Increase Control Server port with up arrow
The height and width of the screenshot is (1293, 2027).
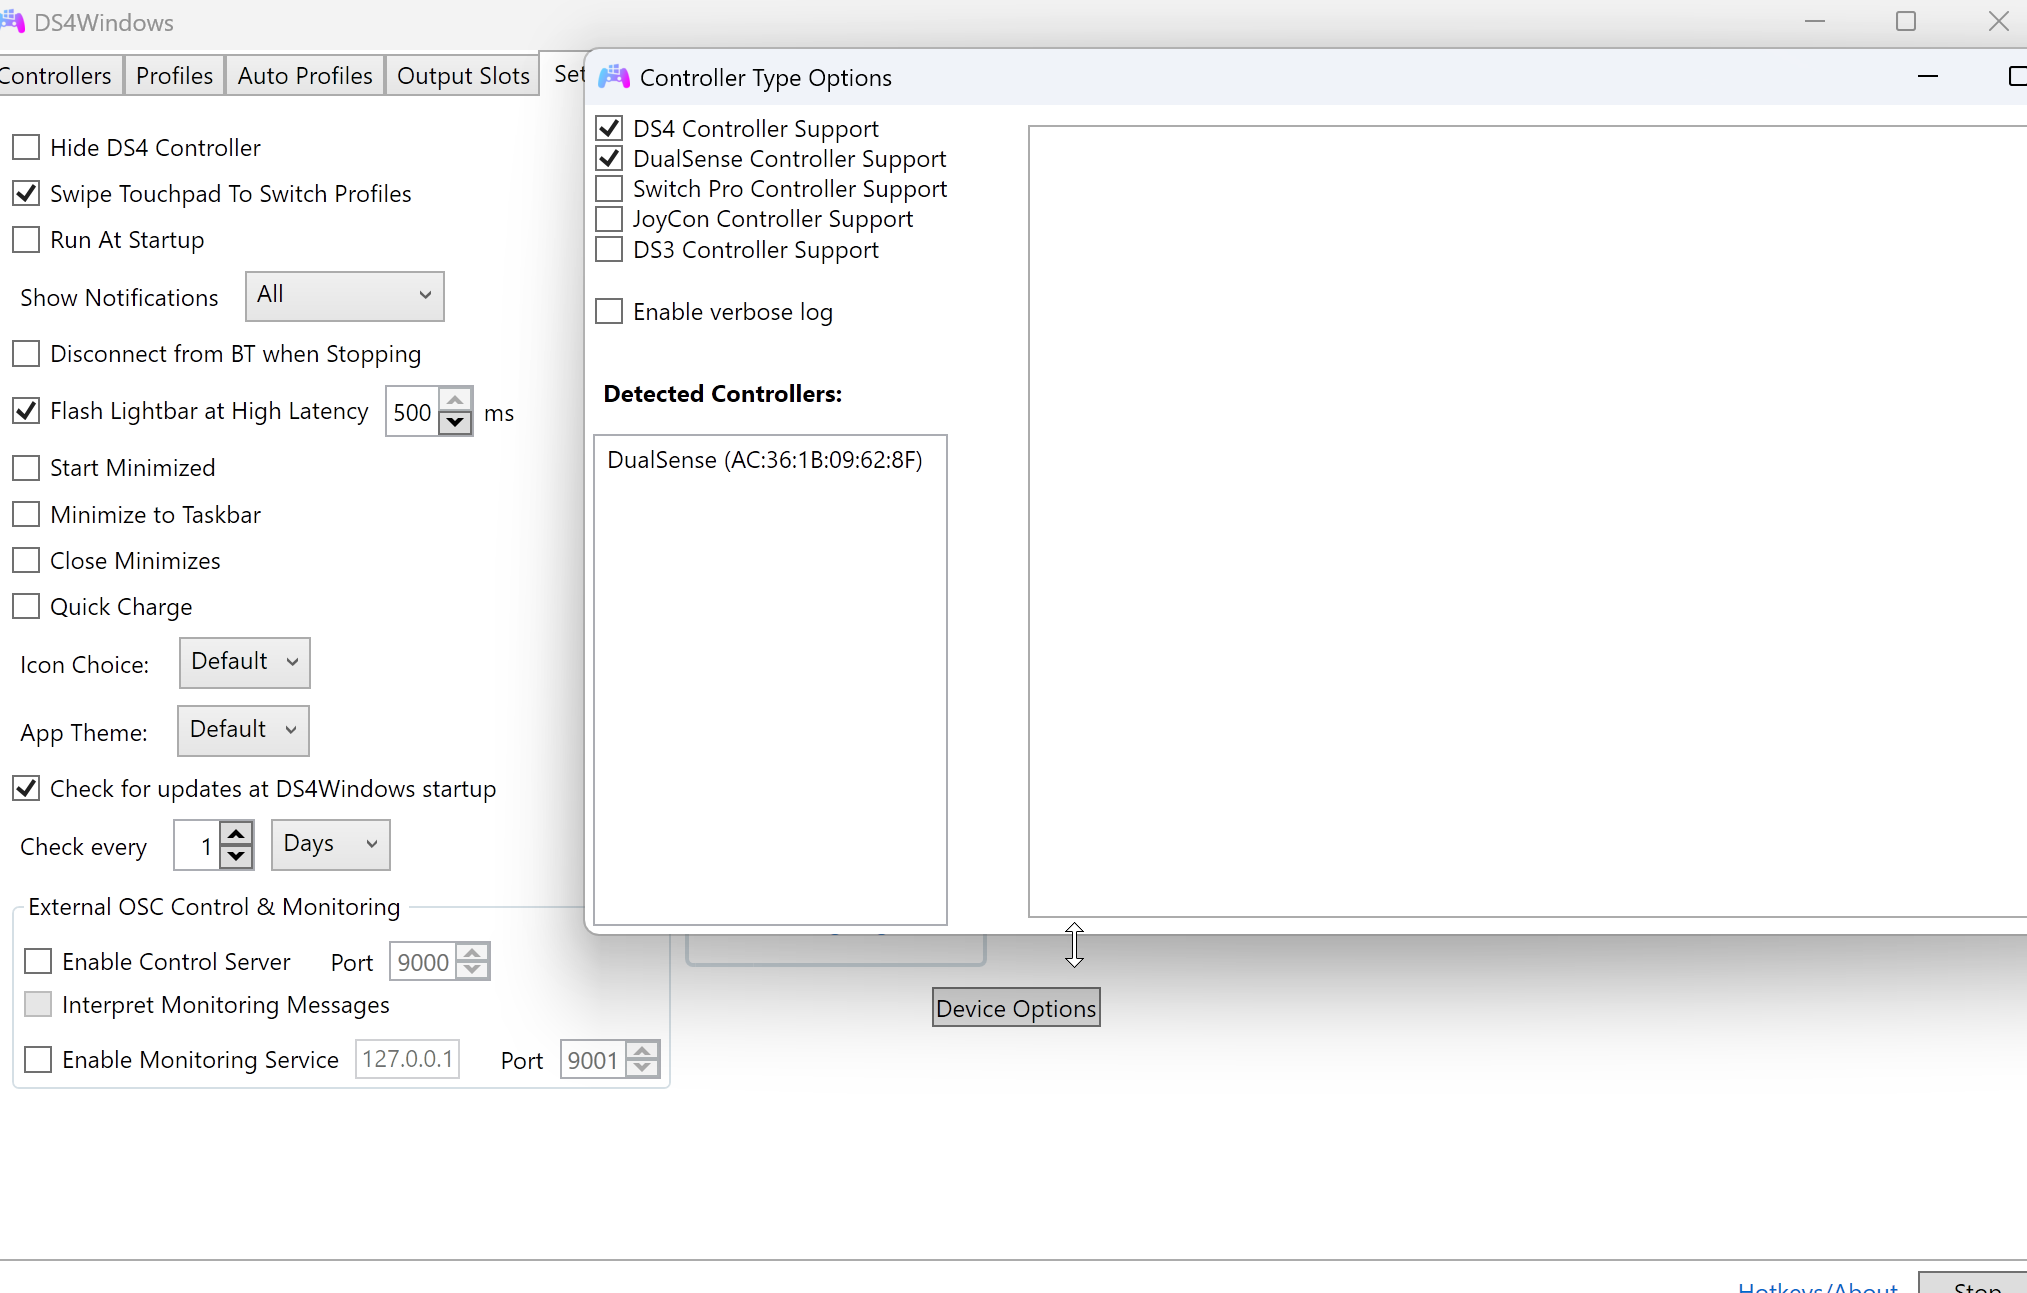click(x=473, y=951)
